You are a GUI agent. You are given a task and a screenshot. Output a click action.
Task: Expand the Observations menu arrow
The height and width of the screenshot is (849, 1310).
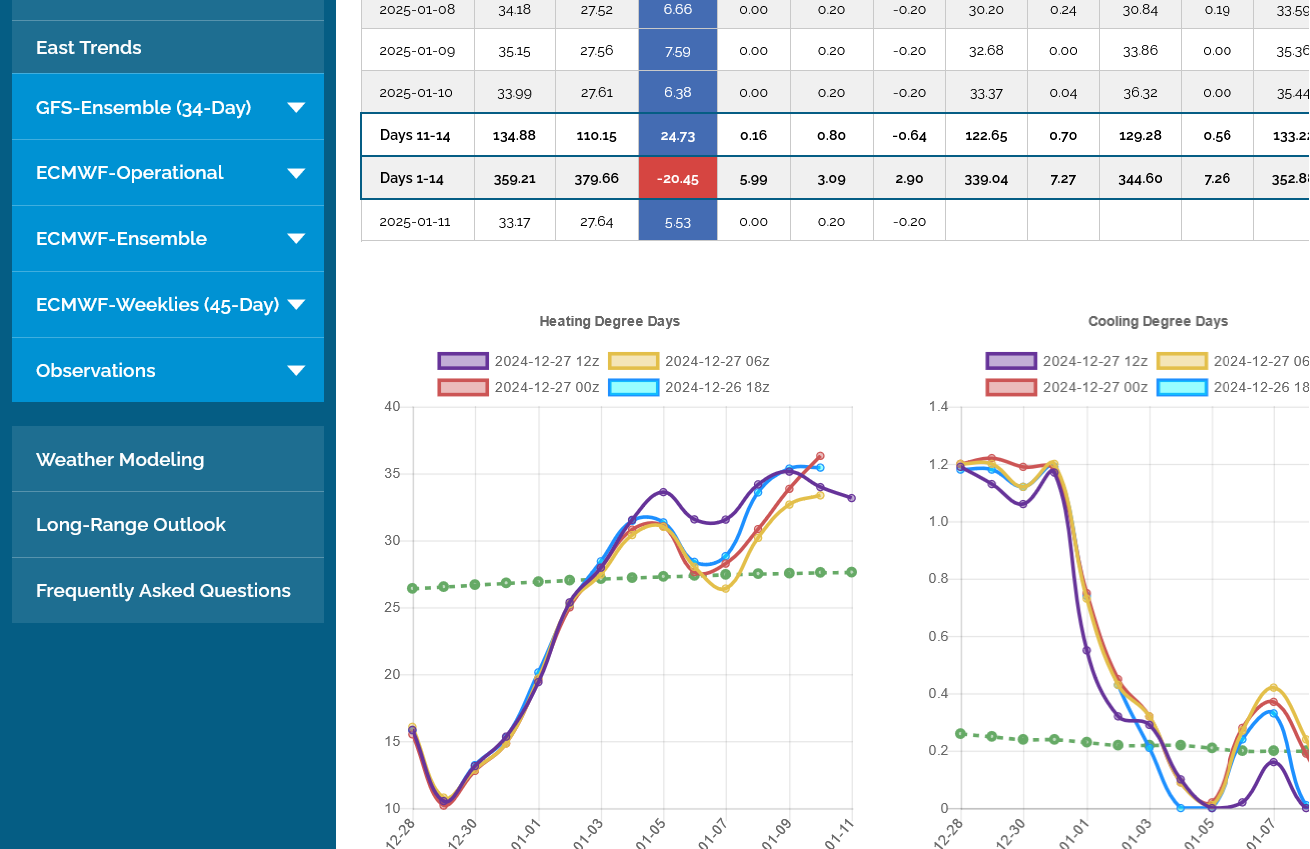(296, 371)
